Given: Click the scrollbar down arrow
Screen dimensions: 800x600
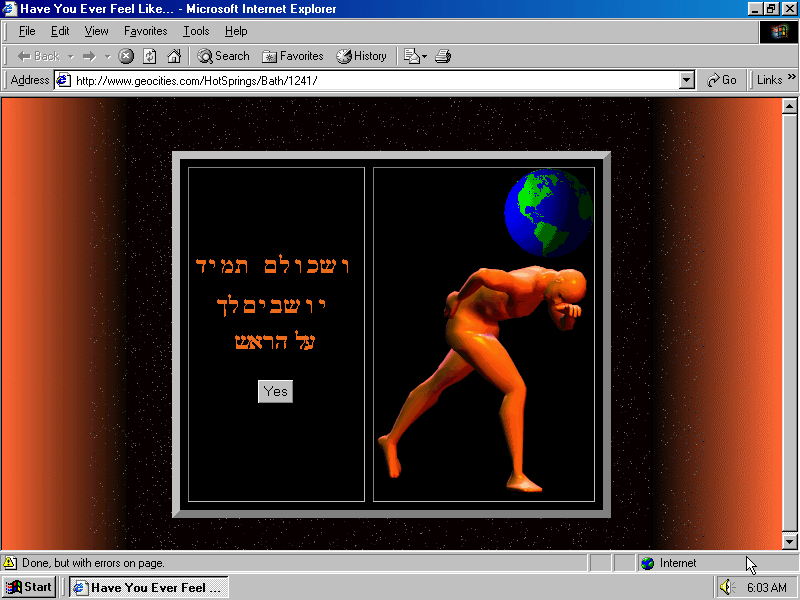Looking at the screenshot, I should coord(789,541).
